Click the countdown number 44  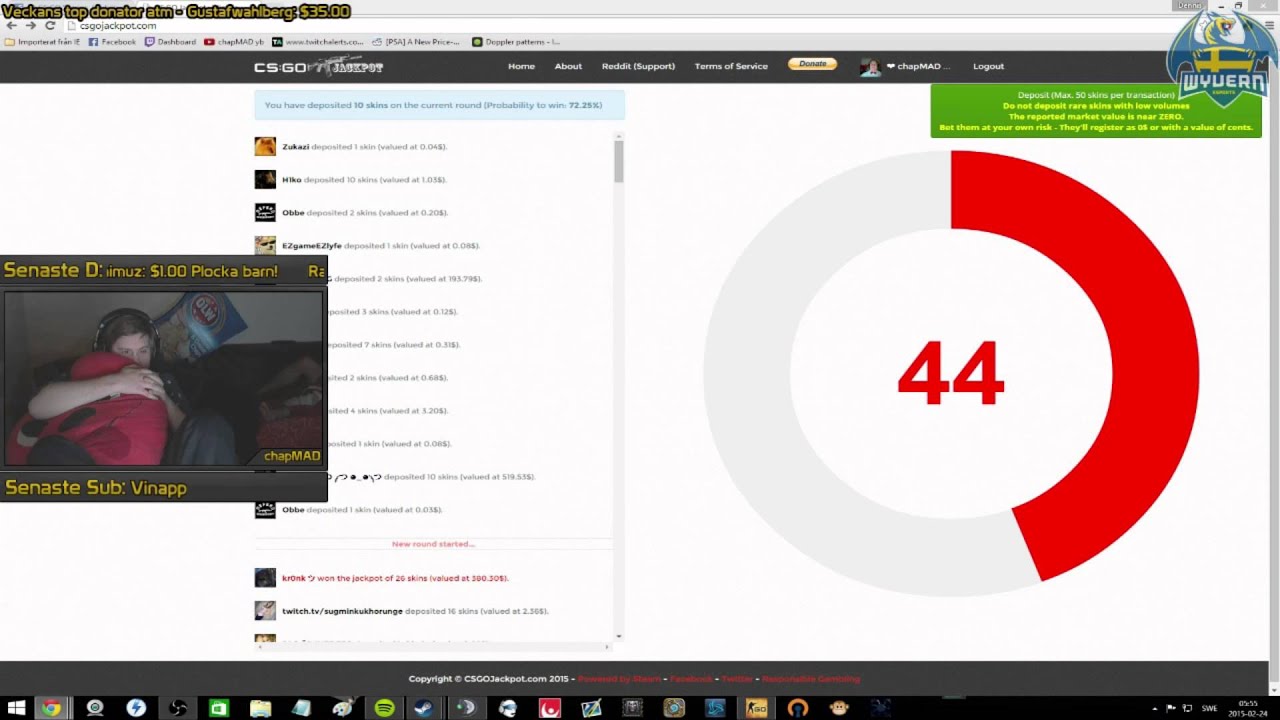950,373
